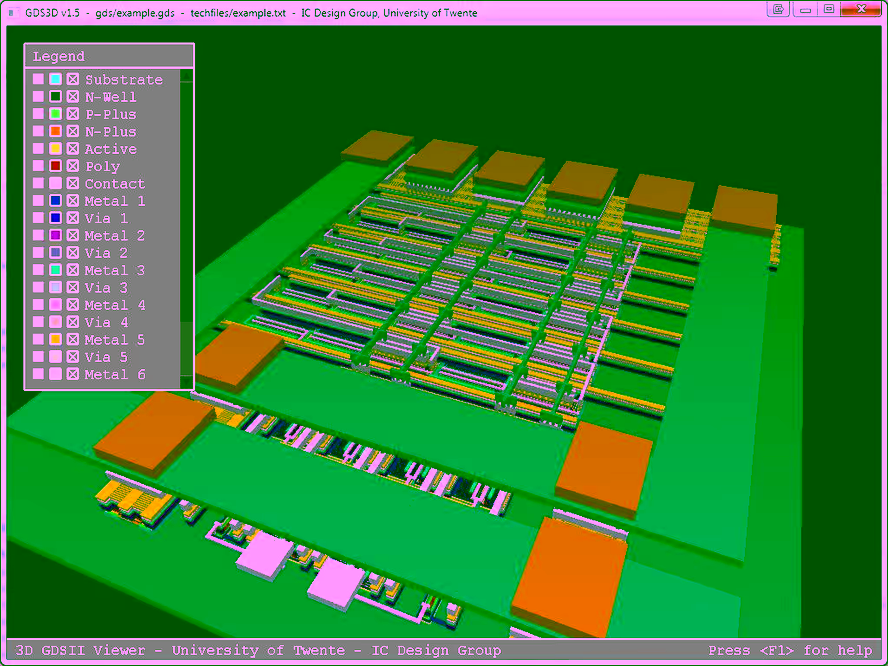Image resolution: width=888 pixels, height=666 pixels.
Task: Toggle the N-Well layer visibility checkbox
Action: [x=72, y=97]
